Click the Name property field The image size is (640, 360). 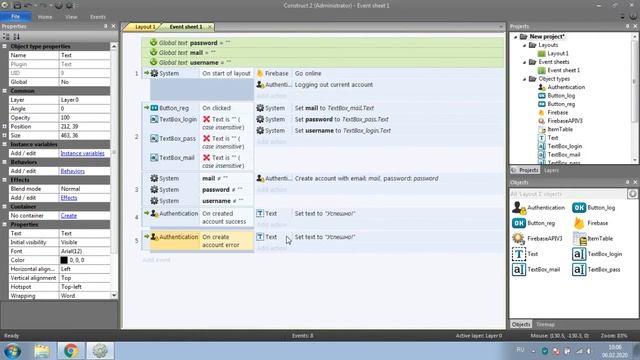click(x=84, y=55)
